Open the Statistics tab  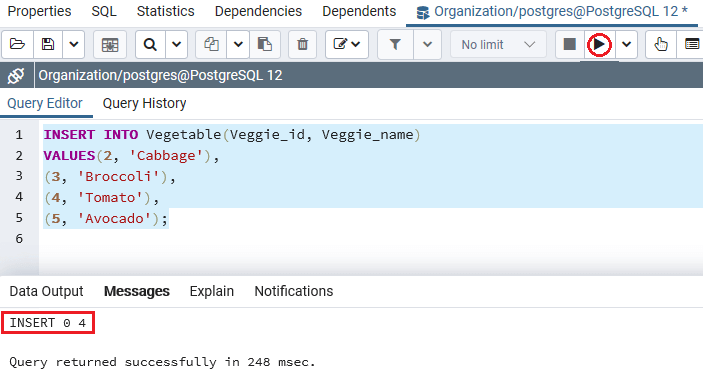(x=165, y=11)
